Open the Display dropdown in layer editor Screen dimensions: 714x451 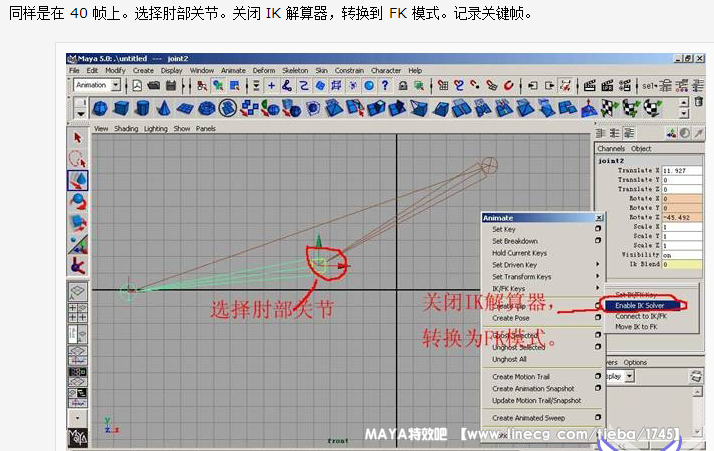[x=629, y=376]
